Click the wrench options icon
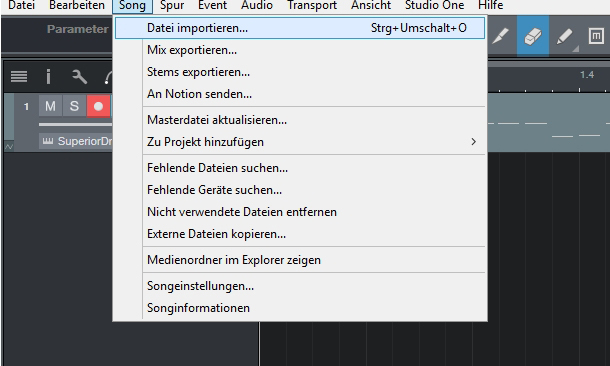 coord(79,77)
